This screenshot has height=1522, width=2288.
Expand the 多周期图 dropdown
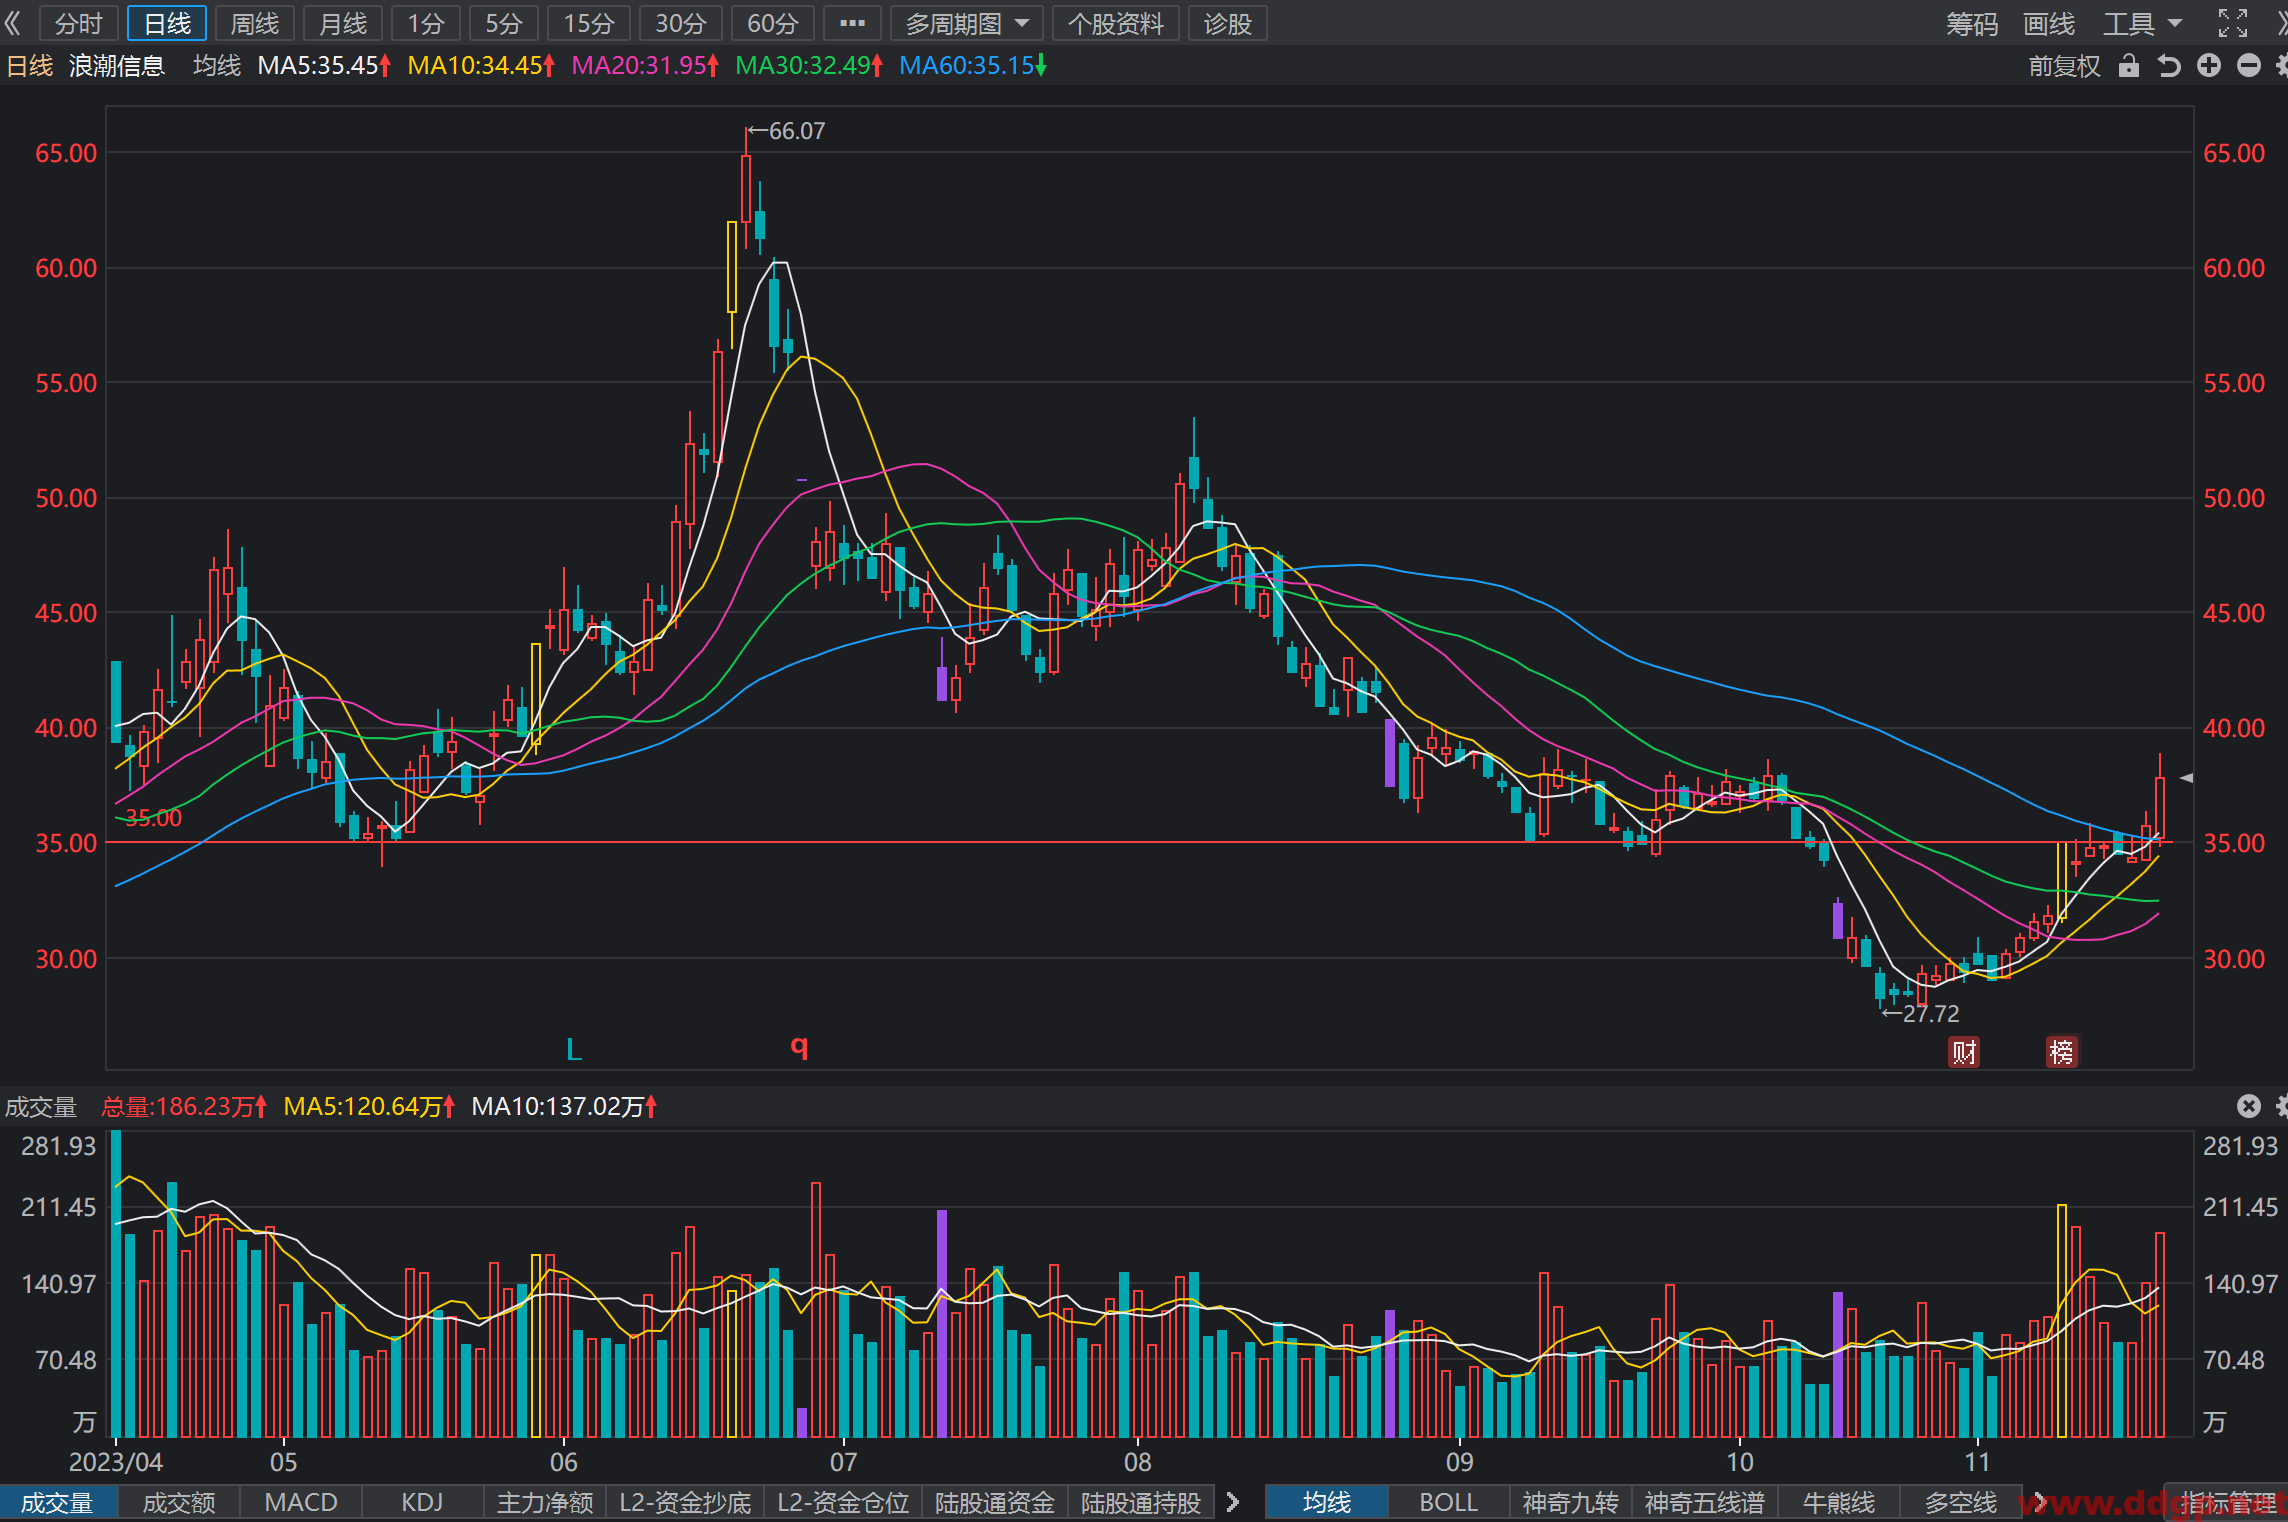pyautogui.click(x=966, y=23)
